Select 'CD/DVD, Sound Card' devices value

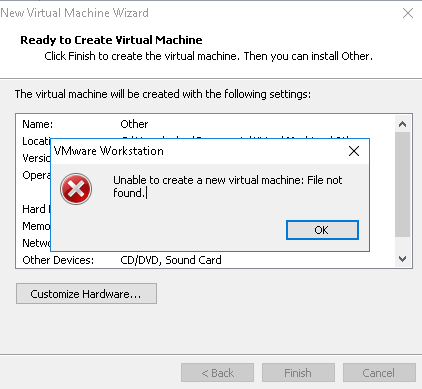[x=171, y=260]
